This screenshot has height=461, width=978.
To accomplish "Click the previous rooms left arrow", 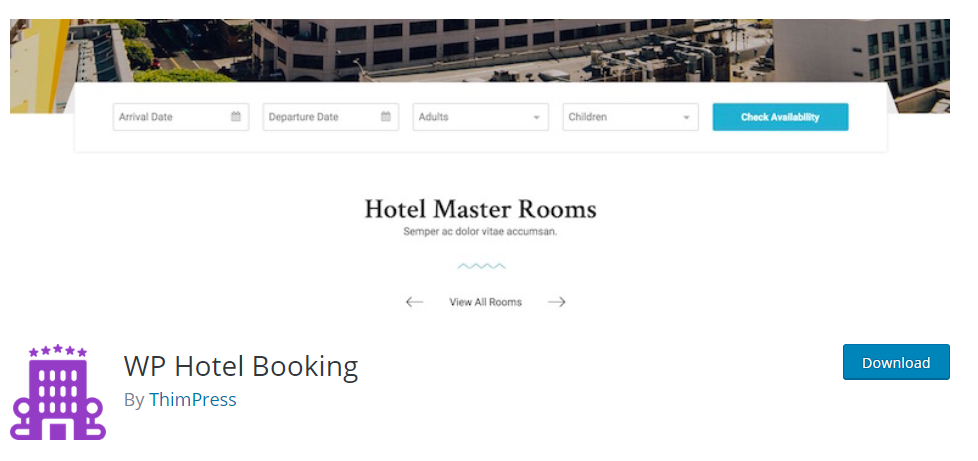I will [414, 302].
